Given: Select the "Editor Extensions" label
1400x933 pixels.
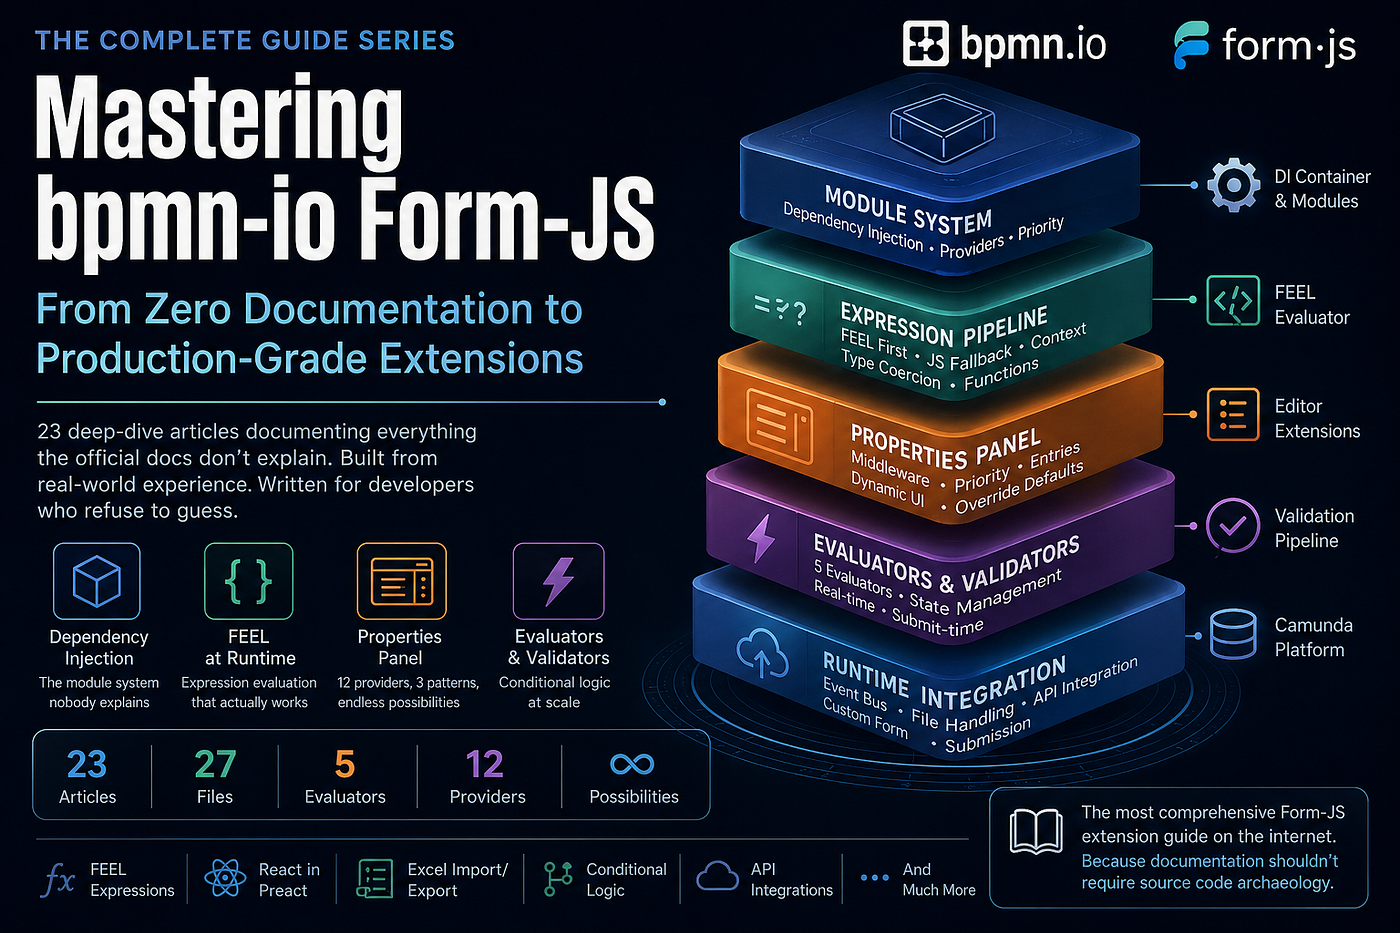Looking at the screenshot, I should (1317, 418).
